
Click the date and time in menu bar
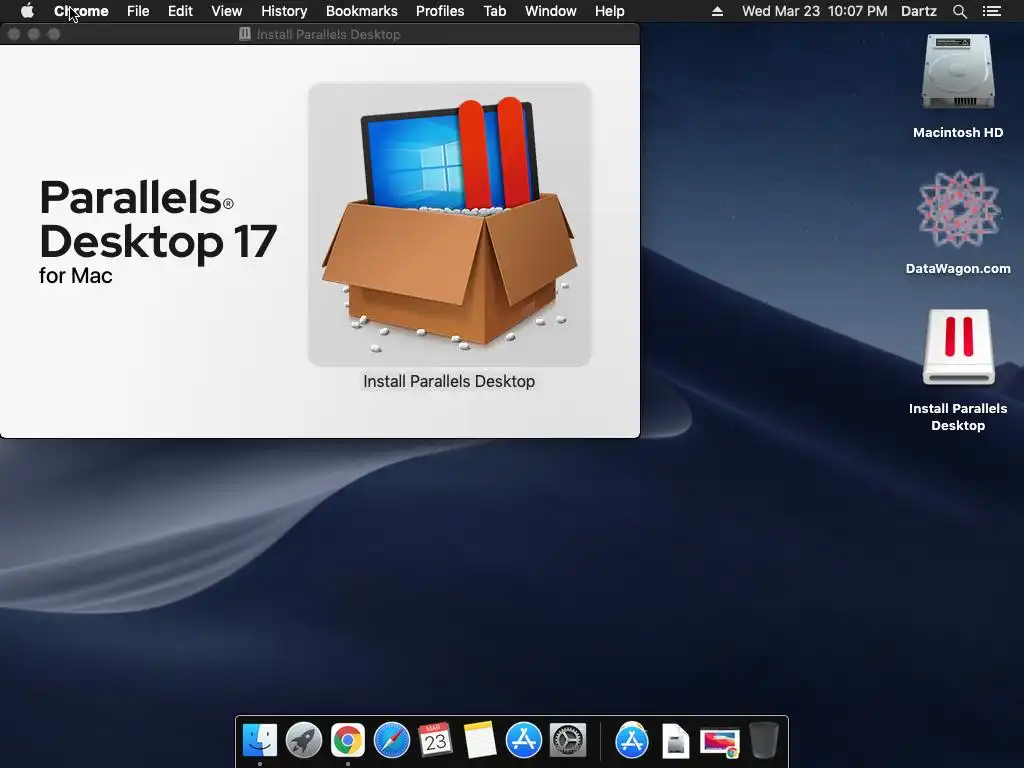tap(814, 11)
